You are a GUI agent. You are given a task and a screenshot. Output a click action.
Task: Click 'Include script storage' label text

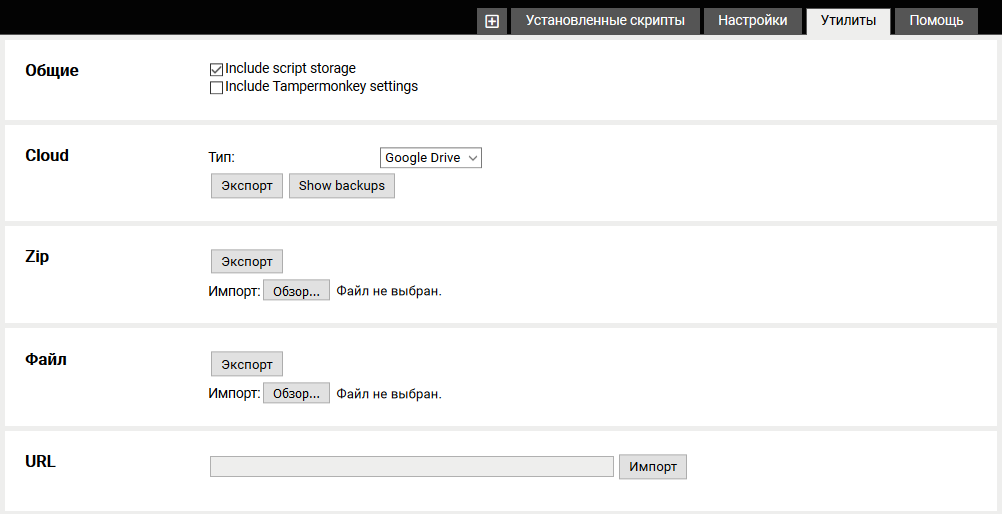point(290,68)
